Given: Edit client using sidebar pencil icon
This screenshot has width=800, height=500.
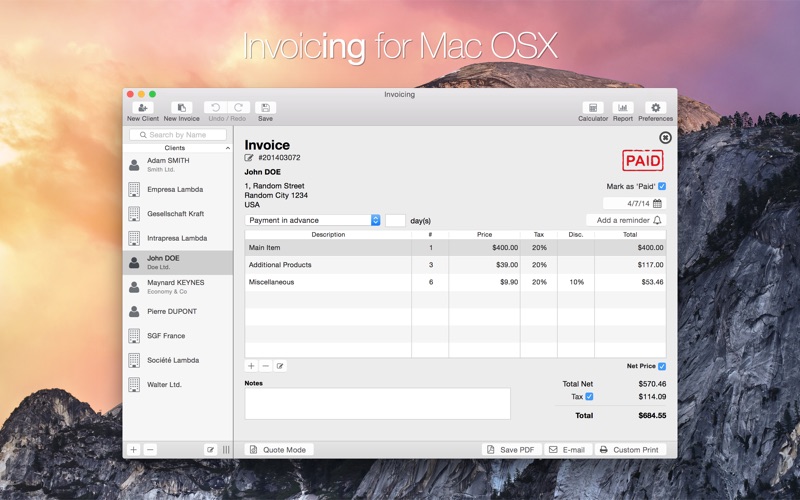Looking at the screenshot, I should click(210, 449).
